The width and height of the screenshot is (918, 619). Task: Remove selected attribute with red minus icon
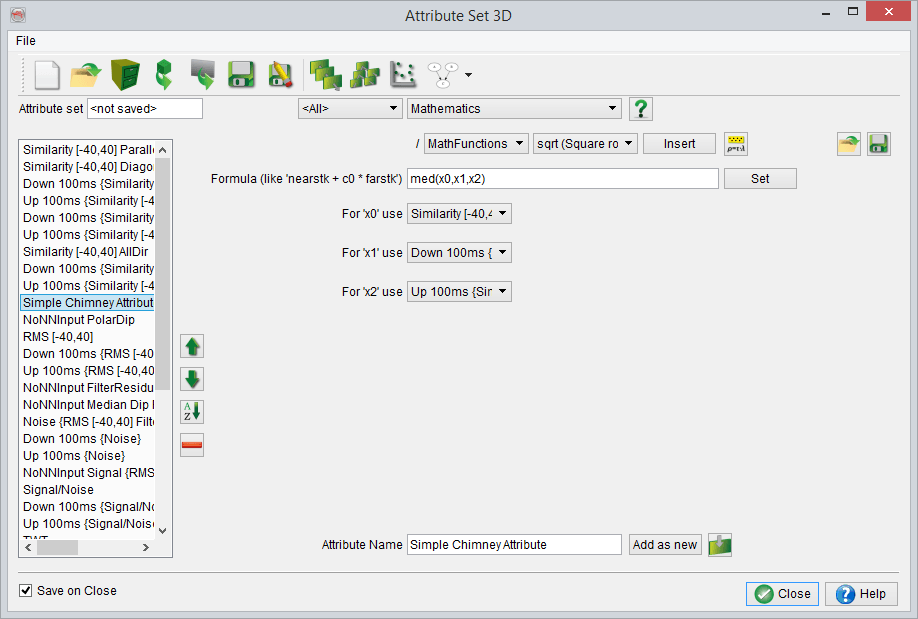click(192, 445)
